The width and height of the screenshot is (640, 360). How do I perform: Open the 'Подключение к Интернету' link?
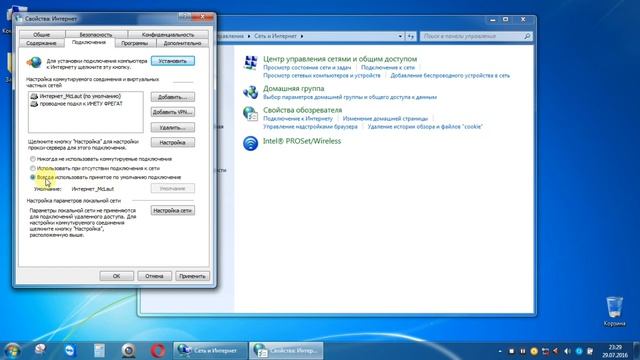(x=298, y=118)
